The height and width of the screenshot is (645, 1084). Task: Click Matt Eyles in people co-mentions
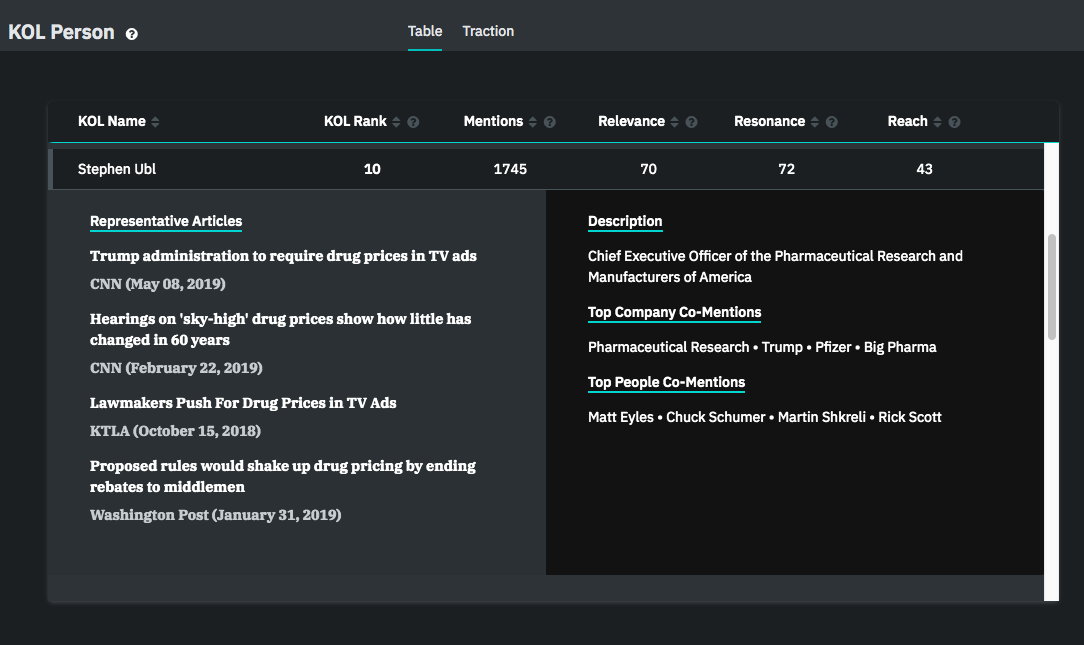621,417
